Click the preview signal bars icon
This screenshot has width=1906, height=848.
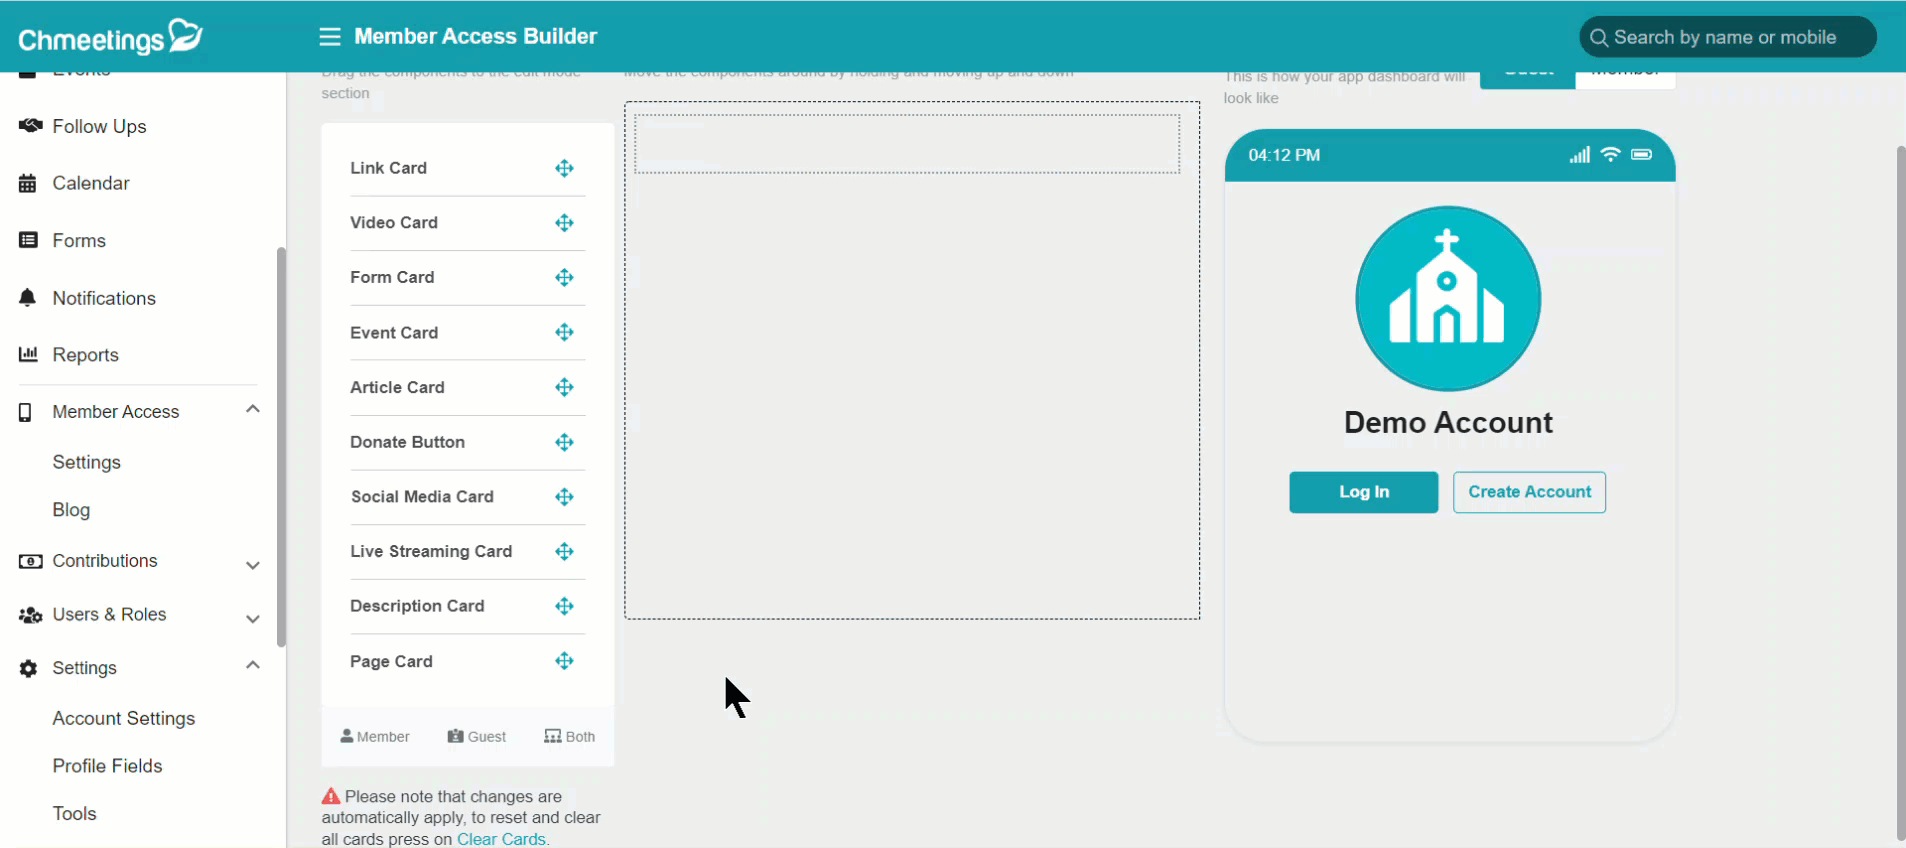click(1579, 154)
